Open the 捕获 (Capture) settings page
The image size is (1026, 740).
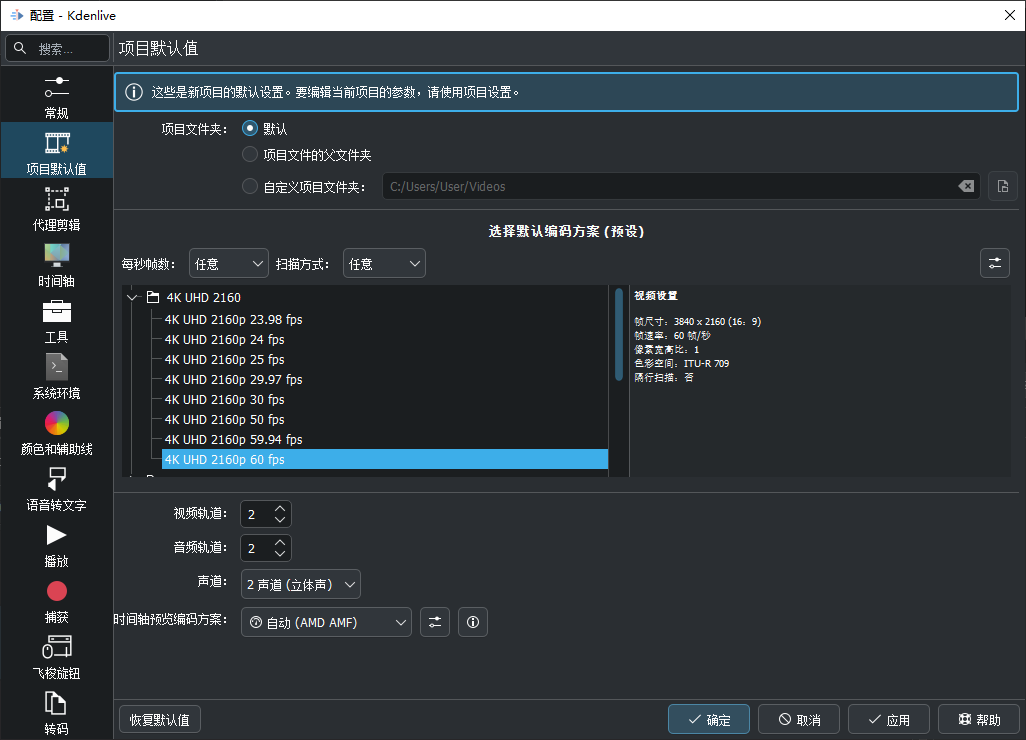click(55, 598)
